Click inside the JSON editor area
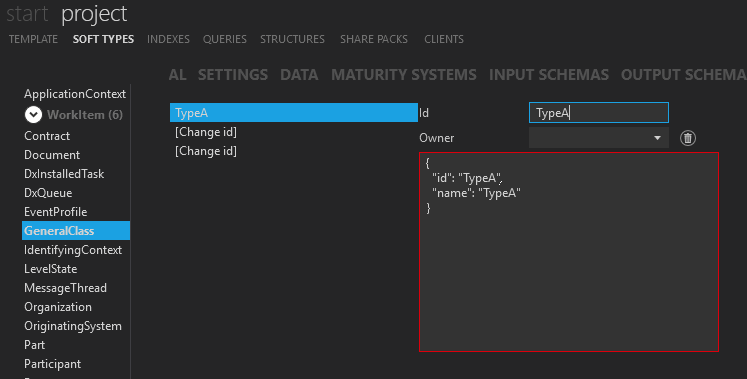 pyautogui.click(x=569, y=252)
